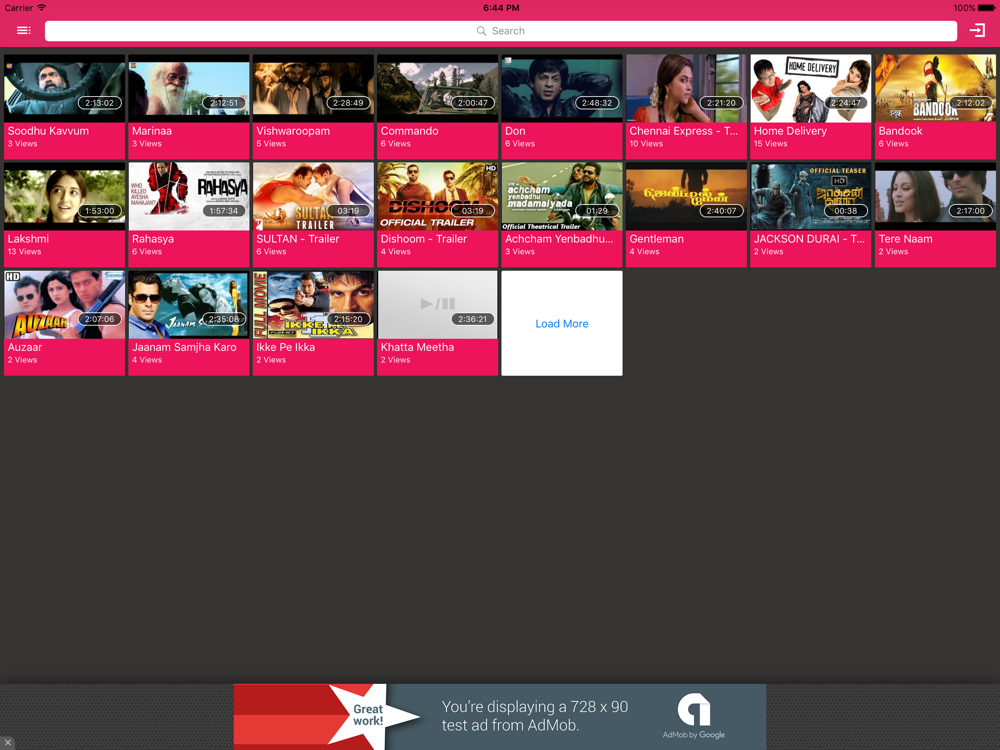Select the Ikke Pe Ikka thumbnail

(x=313, y=305)
